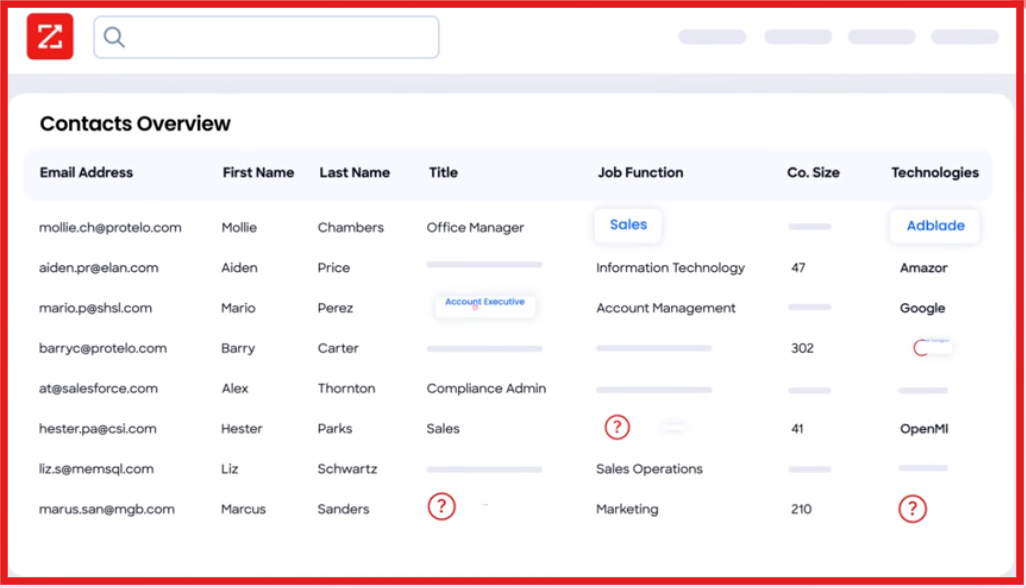Click the Title column header
This screenshot has width=1026, height=588.
[x=443, y=173]
